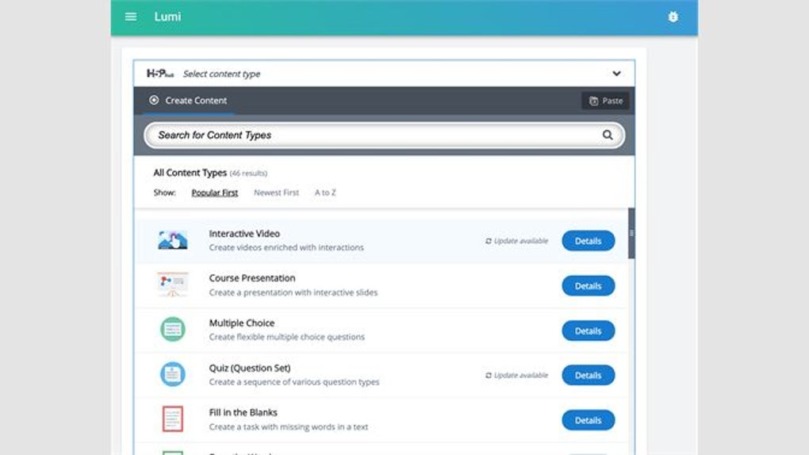809x455 pixels.
Task: Click the Paste button
Action: [x=606, y=101]
